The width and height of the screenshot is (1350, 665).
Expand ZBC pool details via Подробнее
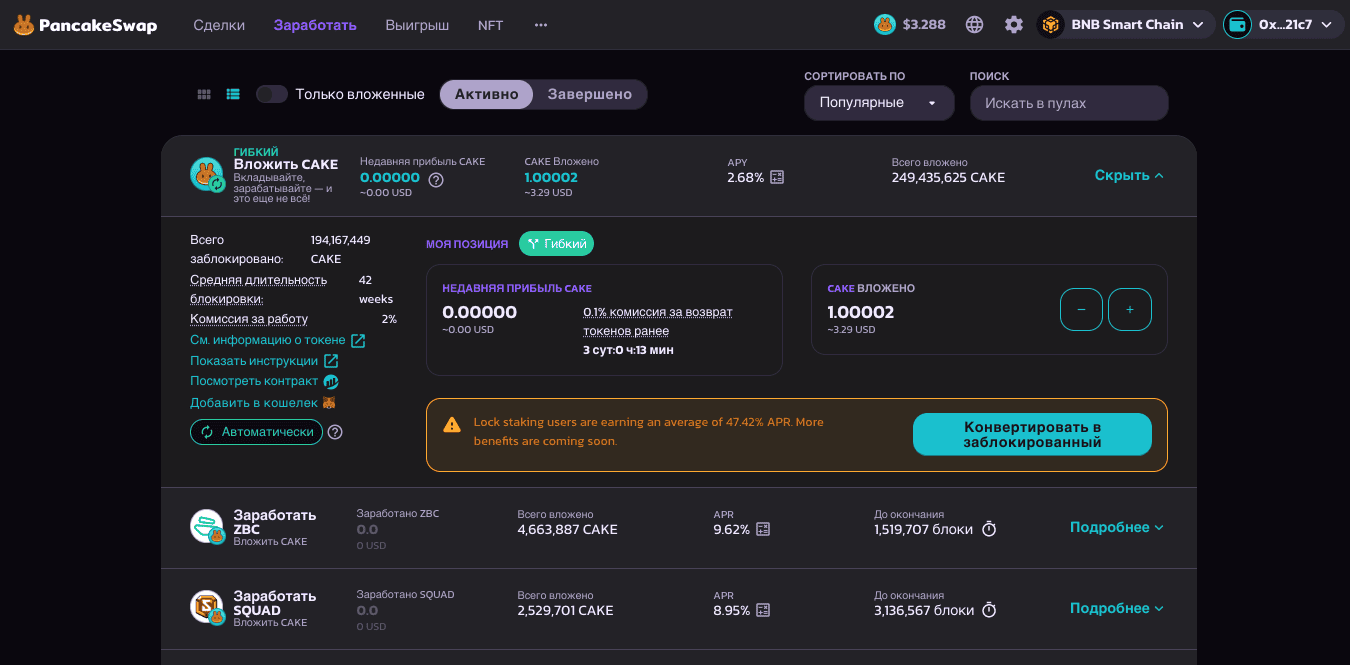click(x=1116, y=527)
